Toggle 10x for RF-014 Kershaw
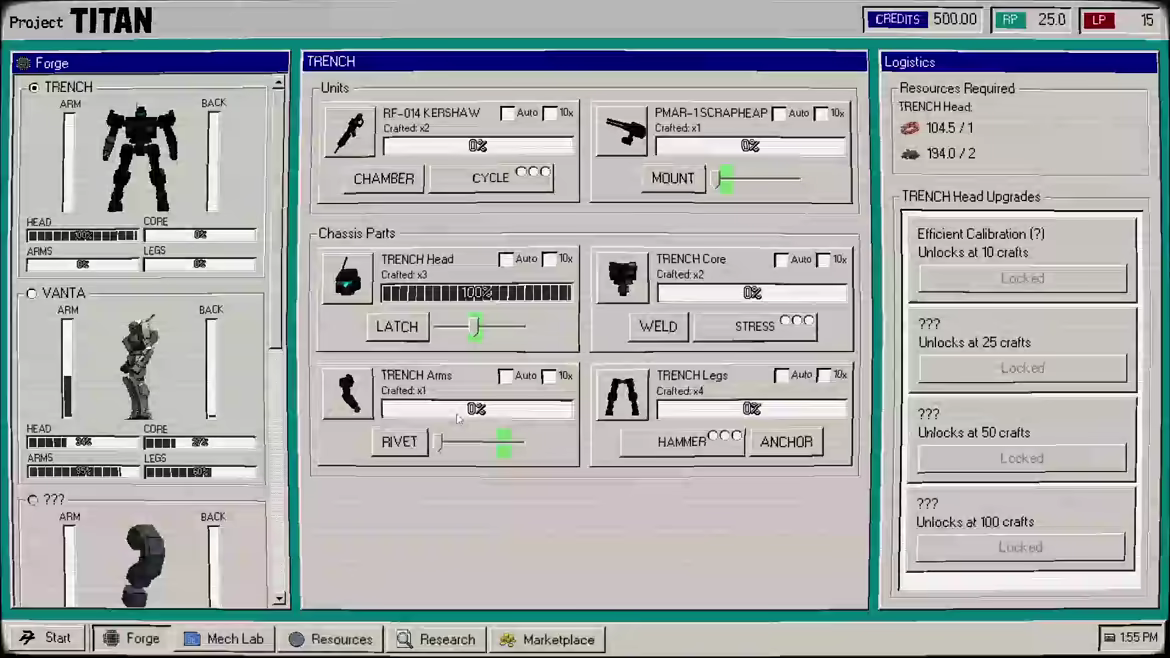 point(550,113)
